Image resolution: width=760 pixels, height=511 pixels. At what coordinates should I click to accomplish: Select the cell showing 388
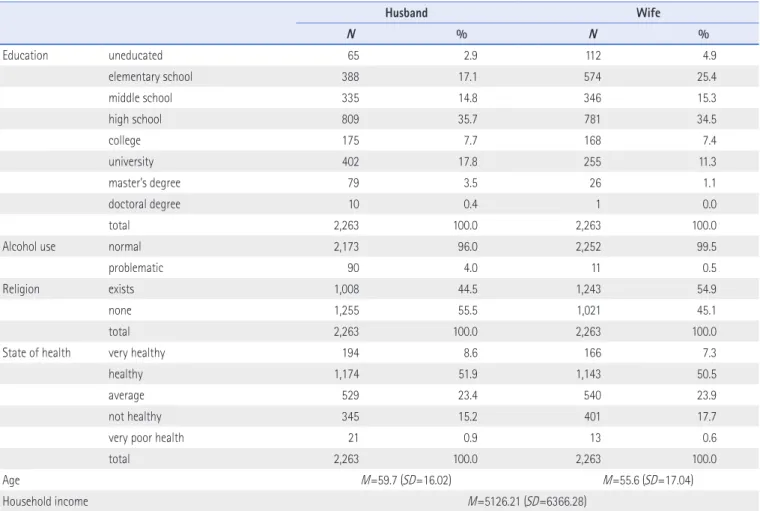350,77
